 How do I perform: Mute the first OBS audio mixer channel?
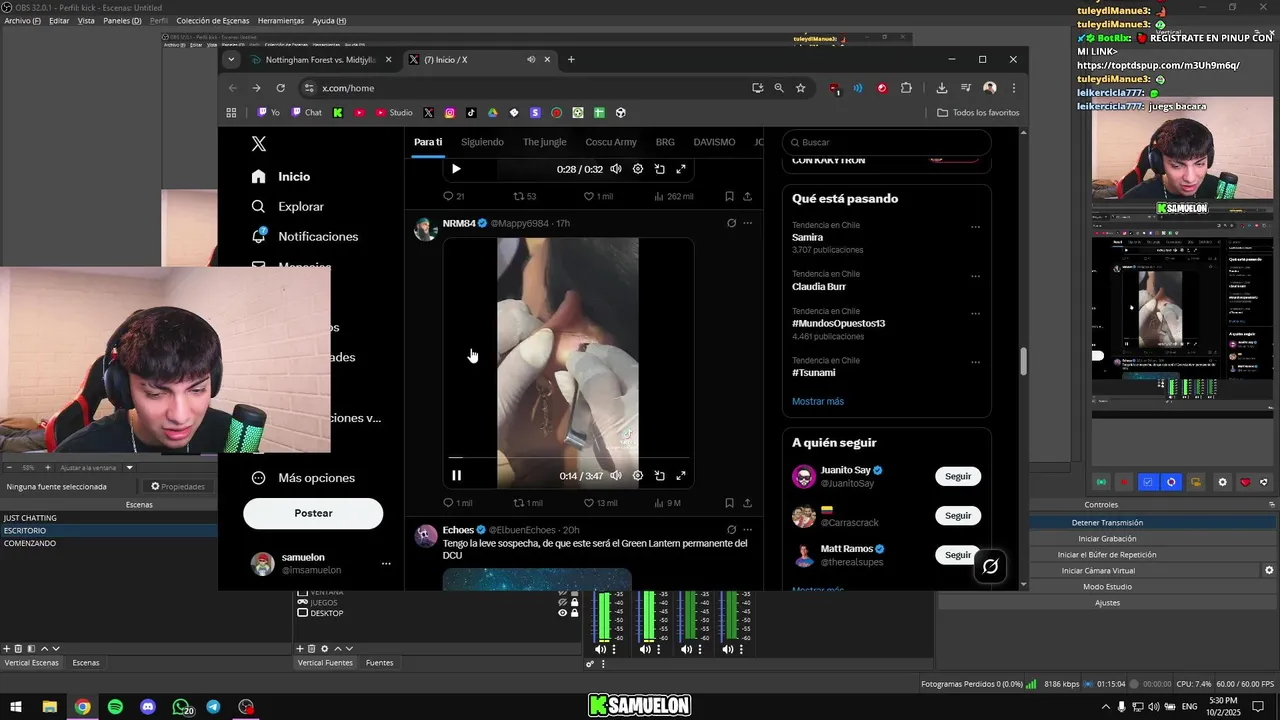click(x=600, y=650)
